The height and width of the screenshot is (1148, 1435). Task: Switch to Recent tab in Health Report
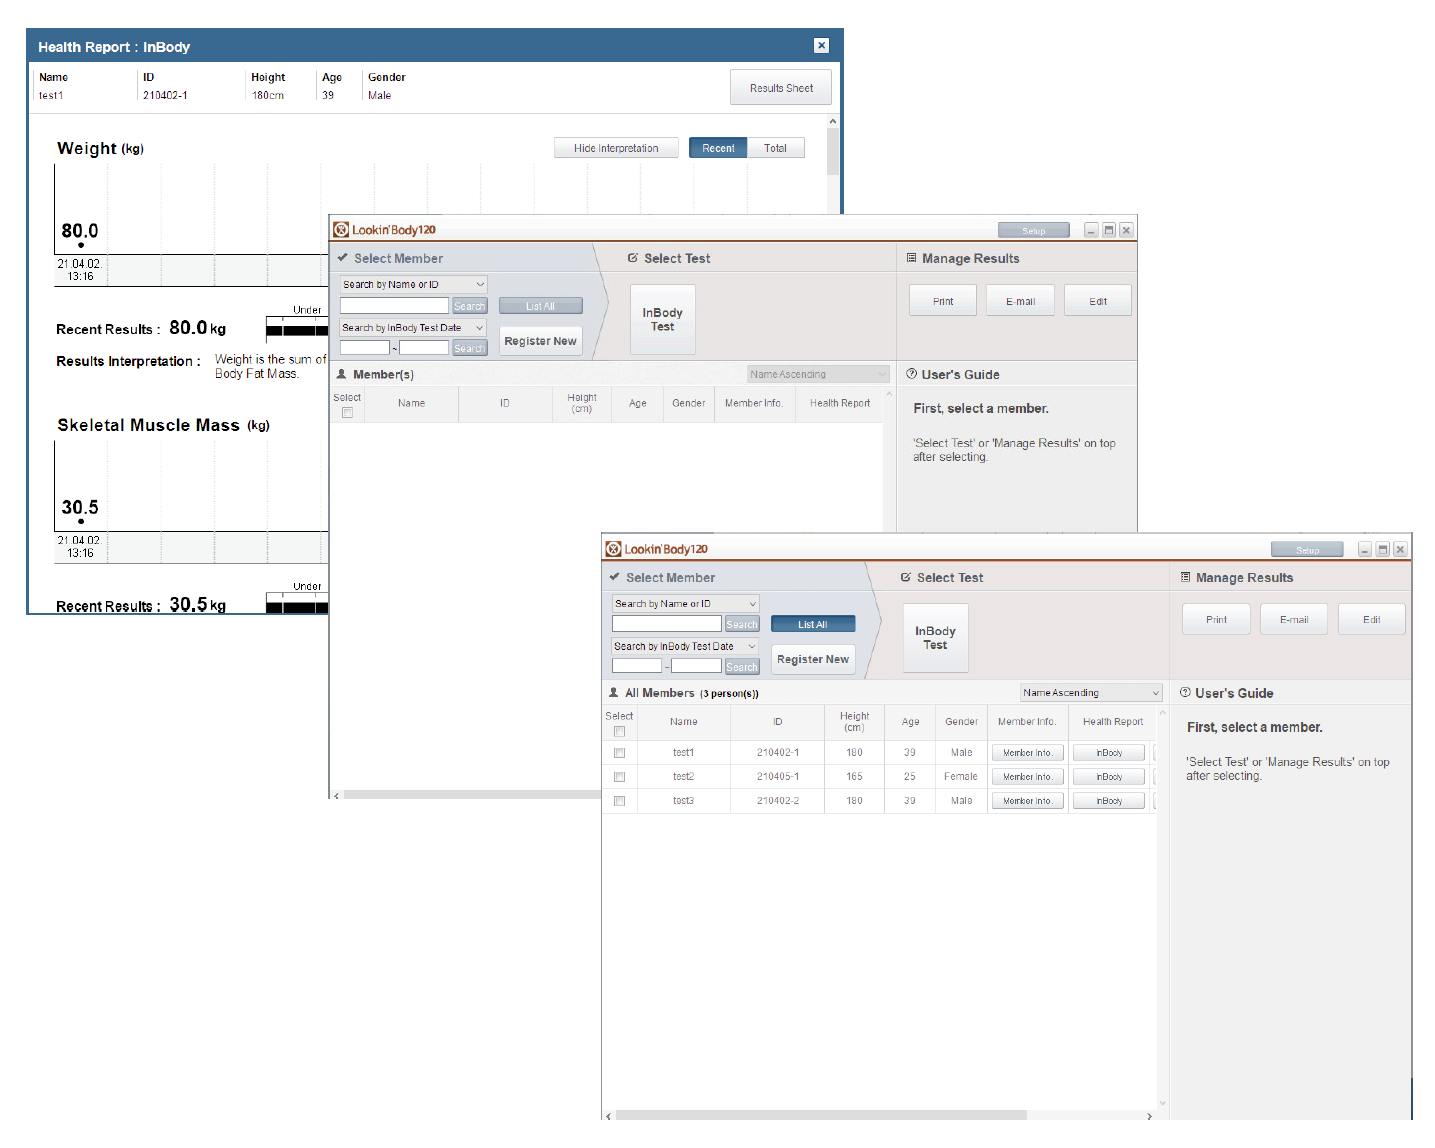coord(718,148)
